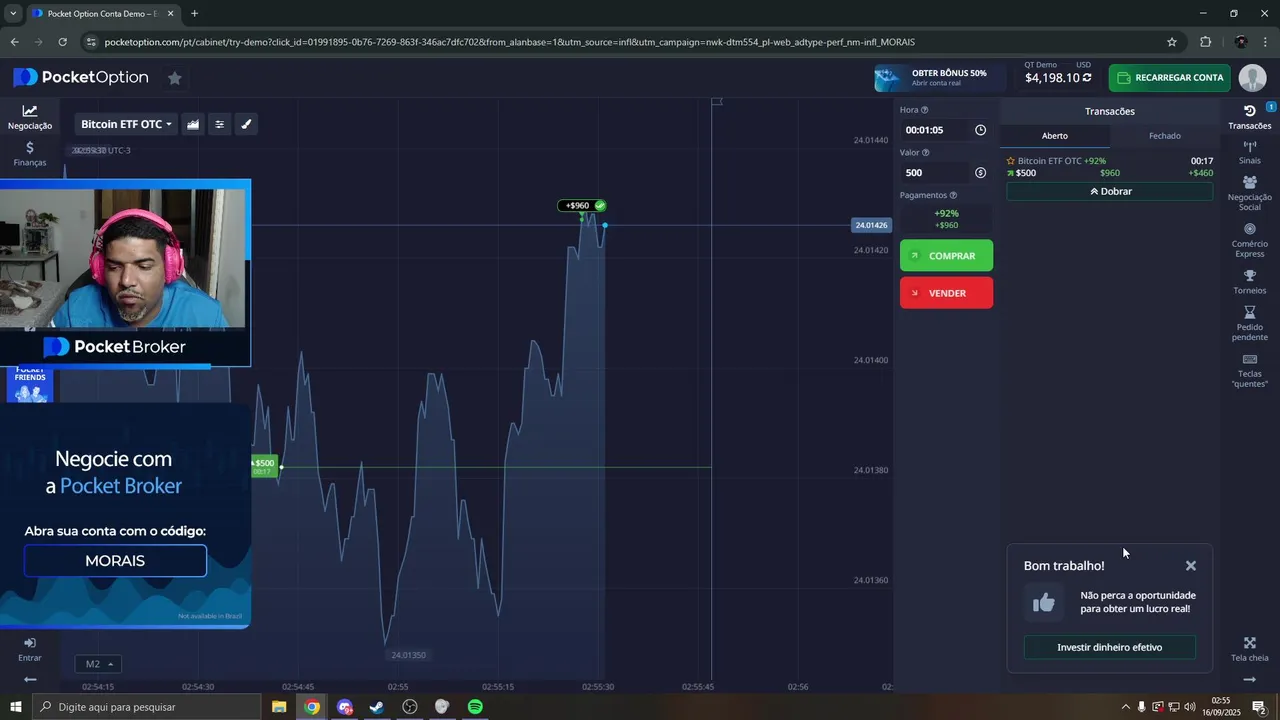Select the Pocket Option Conta Demo browser tab

102,14
